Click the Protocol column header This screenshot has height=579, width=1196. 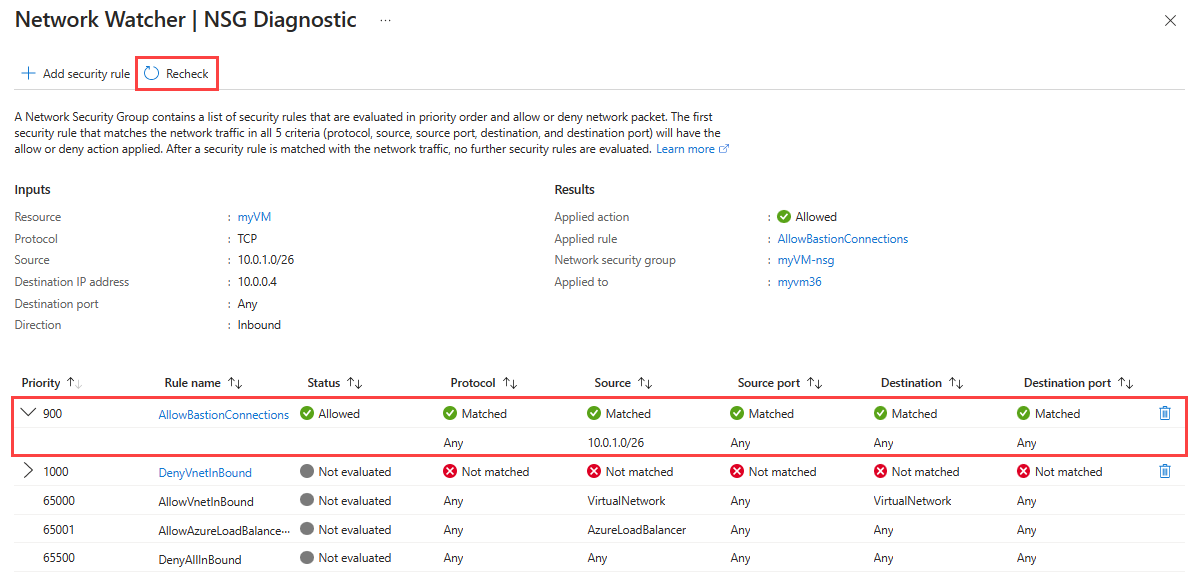coord(473,383)
